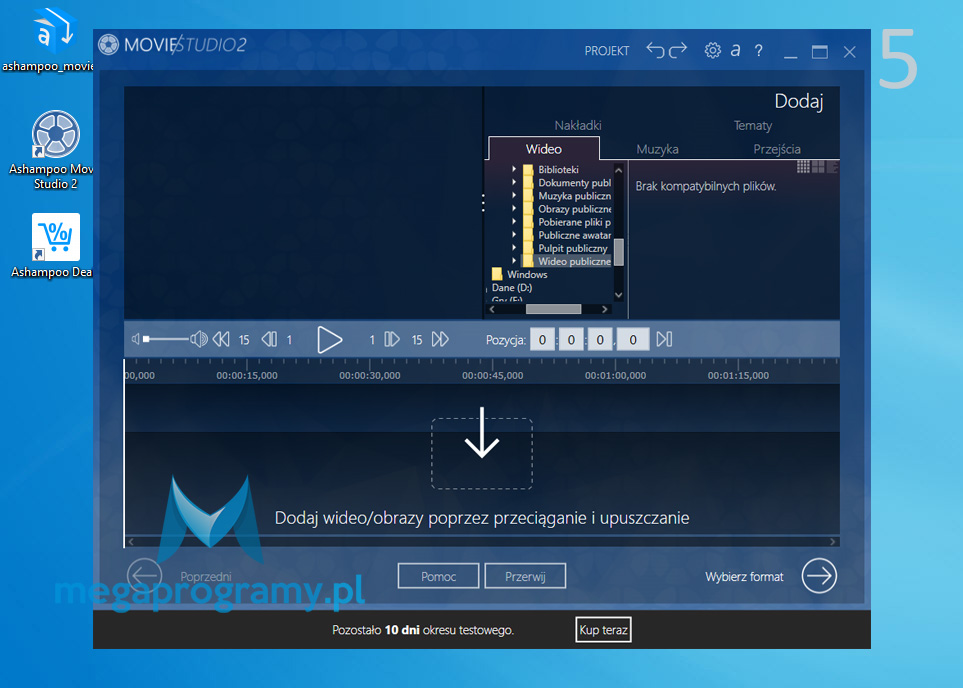Select the Biblioteki folder in the tree
Viewport: 963px width, 688px height.
[x=558, y=170]
